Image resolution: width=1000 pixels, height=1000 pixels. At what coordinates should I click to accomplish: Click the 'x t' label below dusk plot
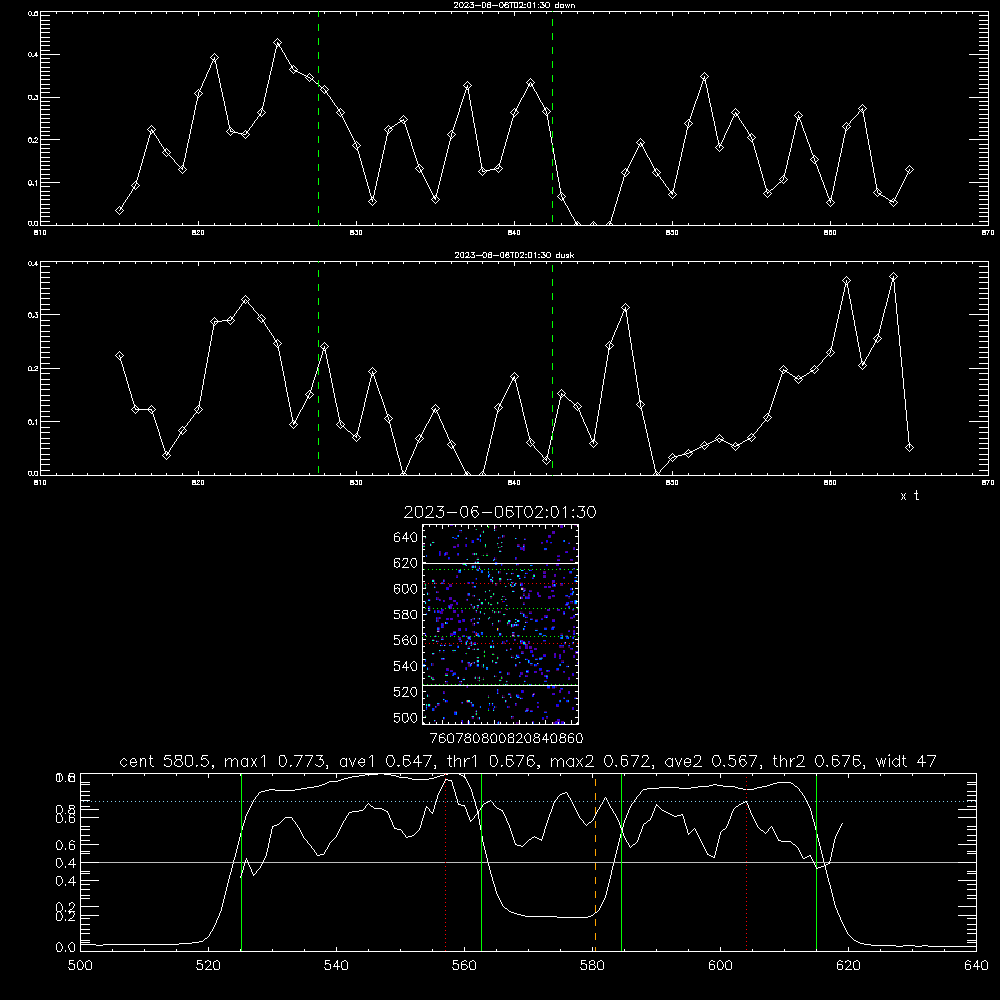point(909,496)
